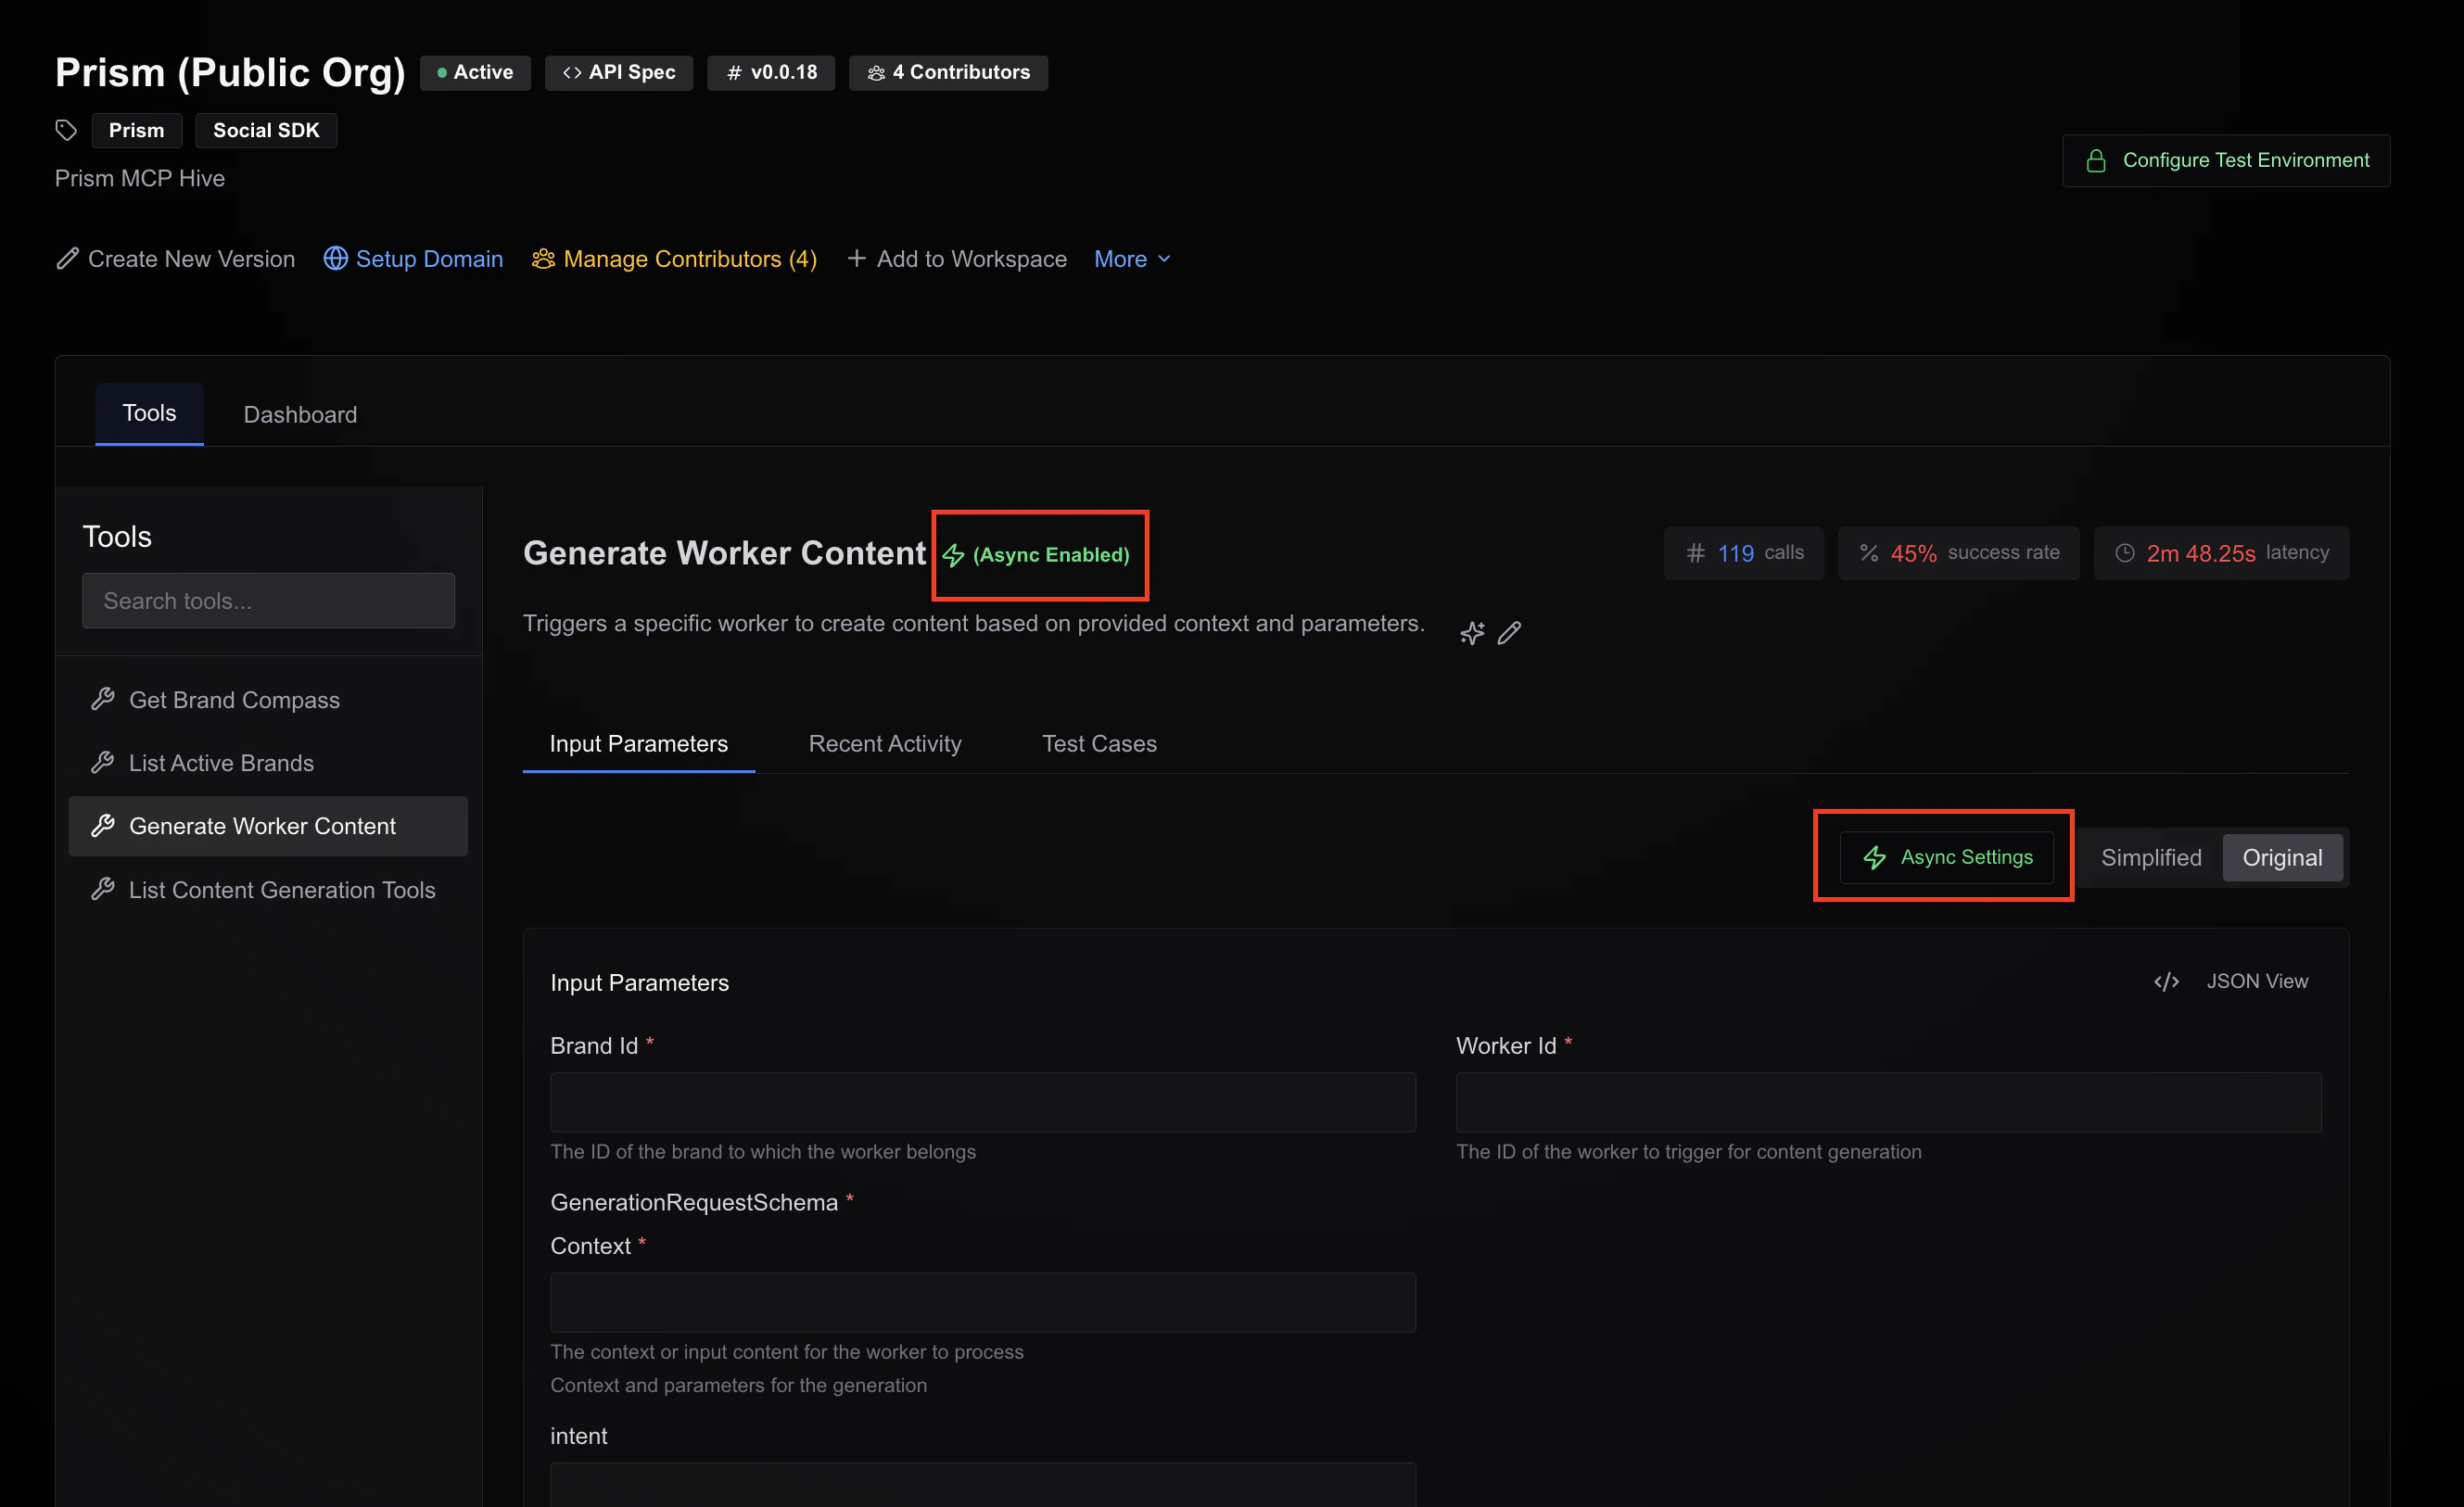Click the wrench icon next to List Active Brands
Viewport: 2464px width, 1507px height.
click(x=103, y=763)
